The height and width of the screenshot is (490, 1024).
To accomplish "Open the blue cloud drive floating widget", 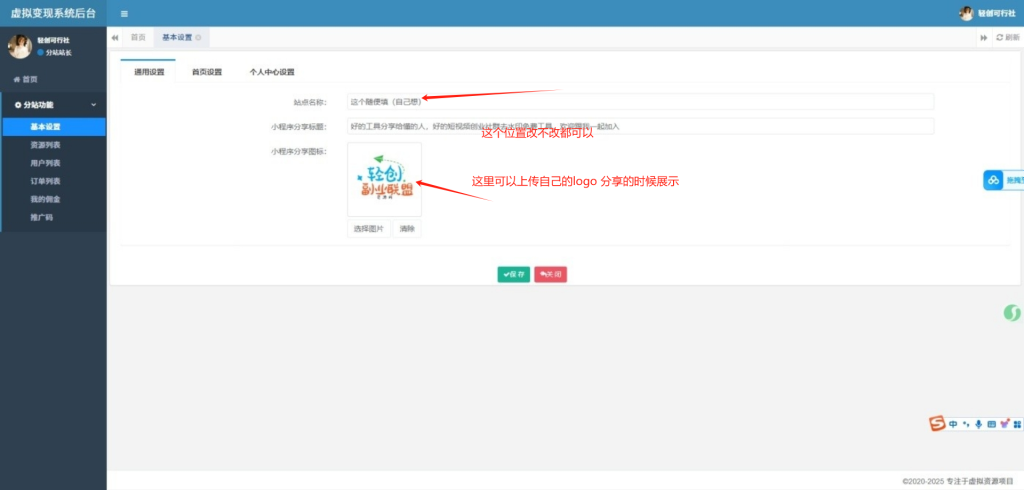I will coord(993,180).
